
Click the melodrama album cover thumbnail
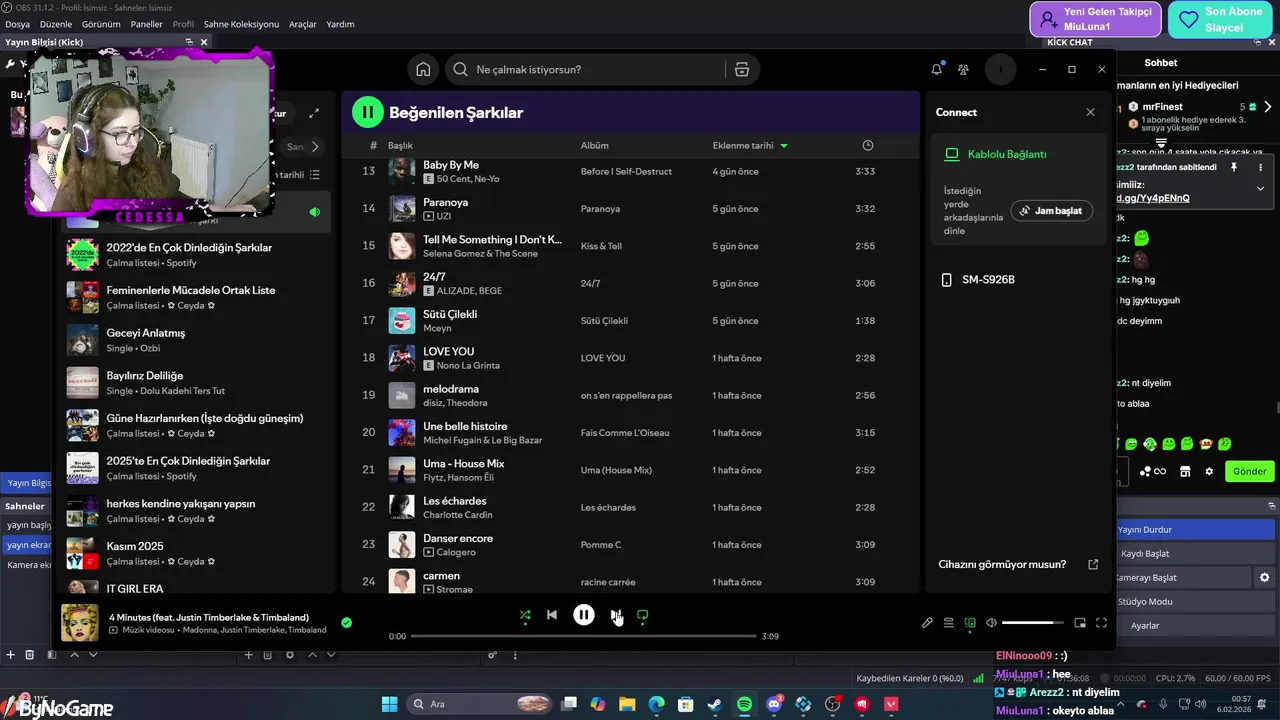[x=402, y=395]
